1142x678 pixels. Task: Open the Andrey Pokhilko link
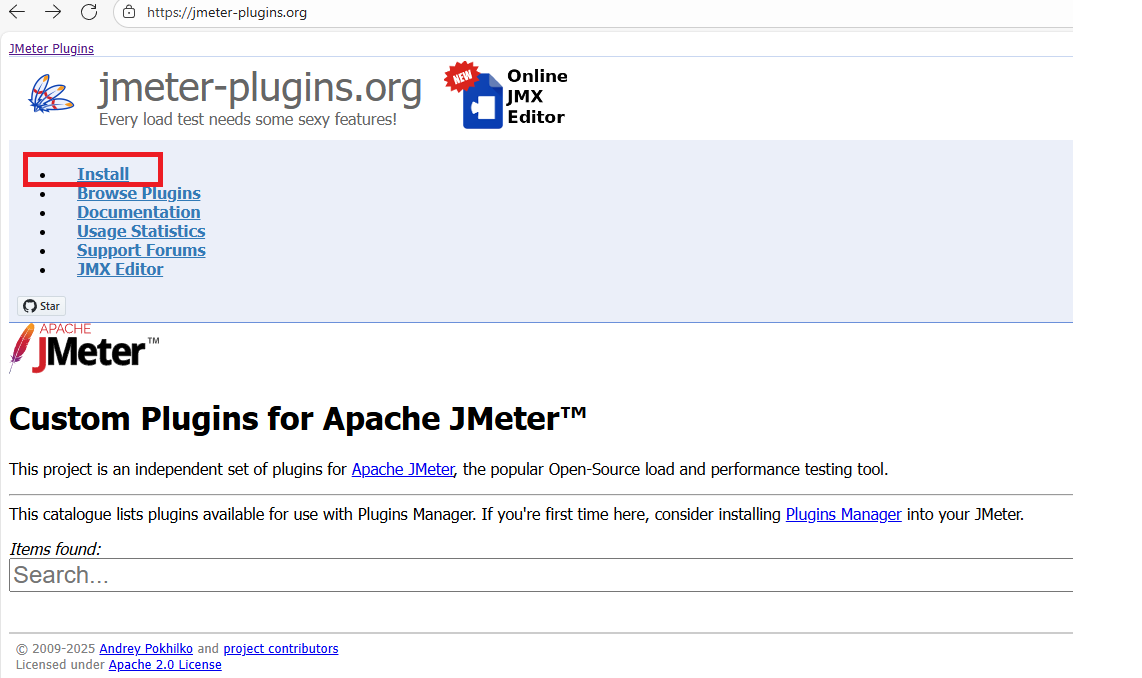146,648
